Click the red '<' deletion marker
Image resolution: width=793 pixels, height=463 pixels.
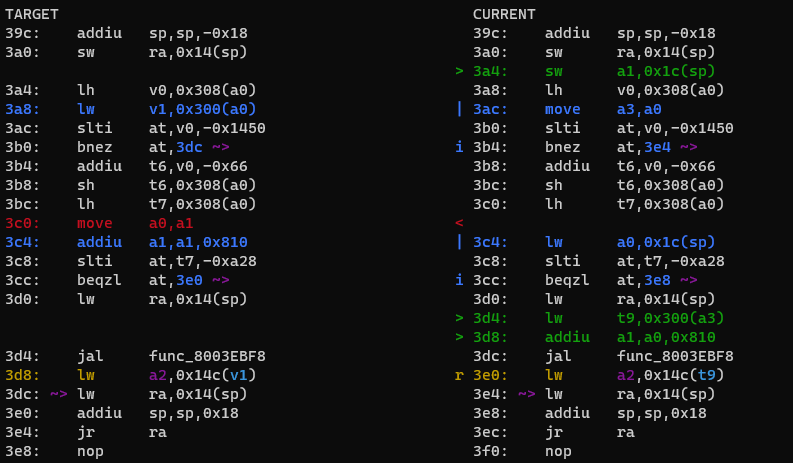coord(459,223)
